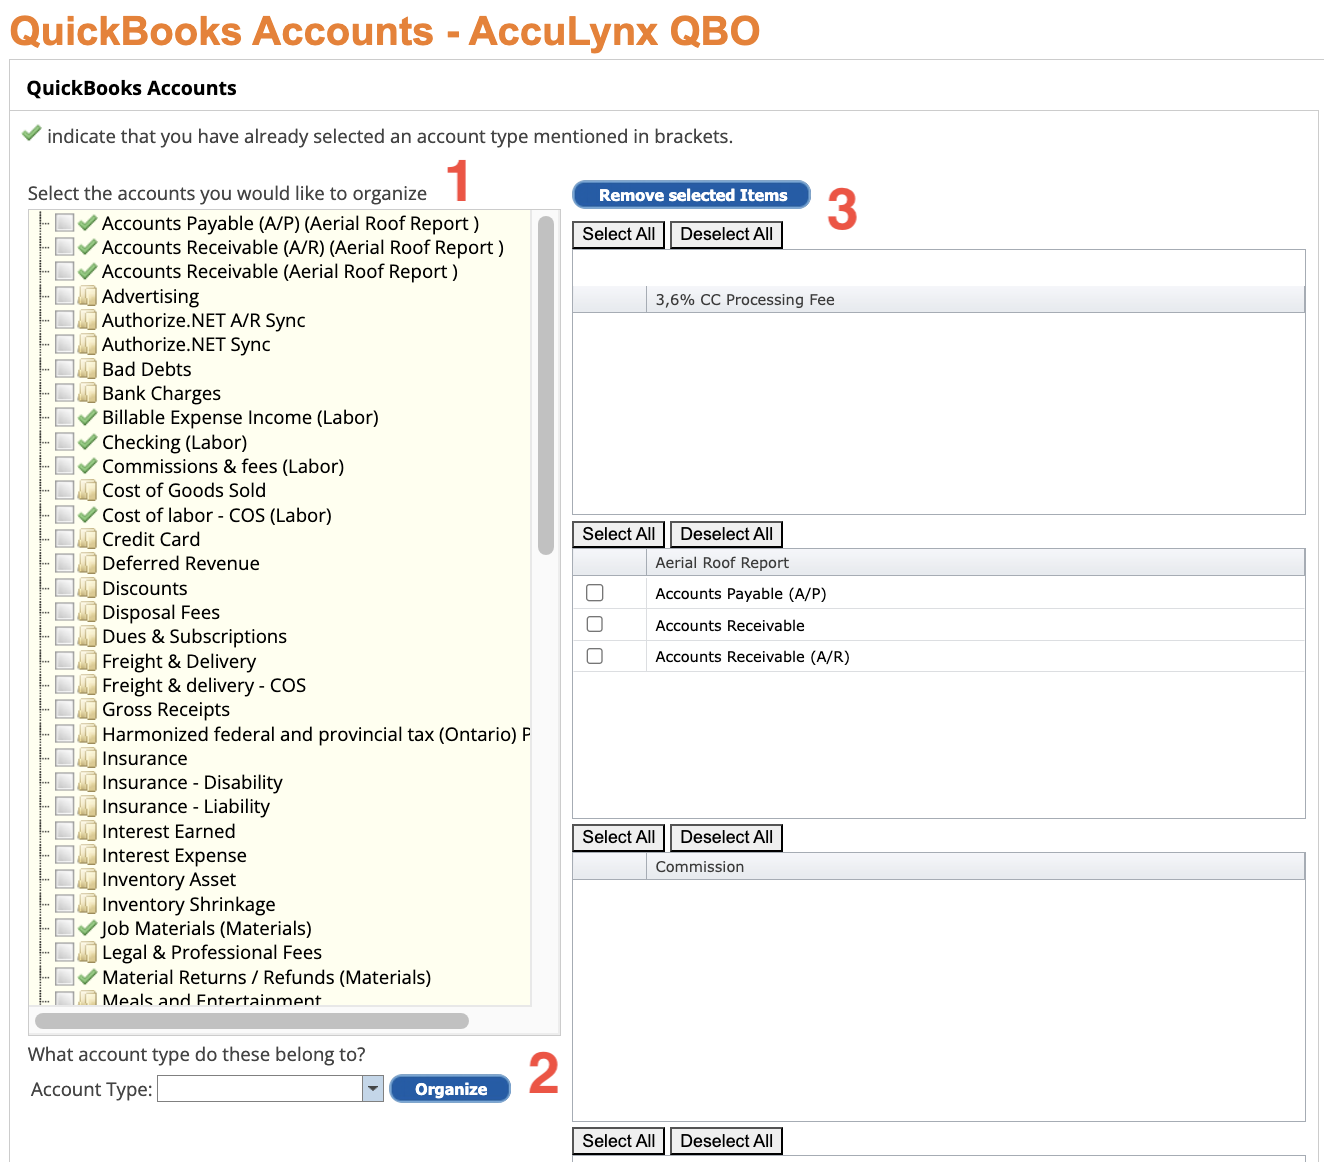Check Accounts Receivable (A/R) box under Aerial Roof Report

click(x=595, y=656)
